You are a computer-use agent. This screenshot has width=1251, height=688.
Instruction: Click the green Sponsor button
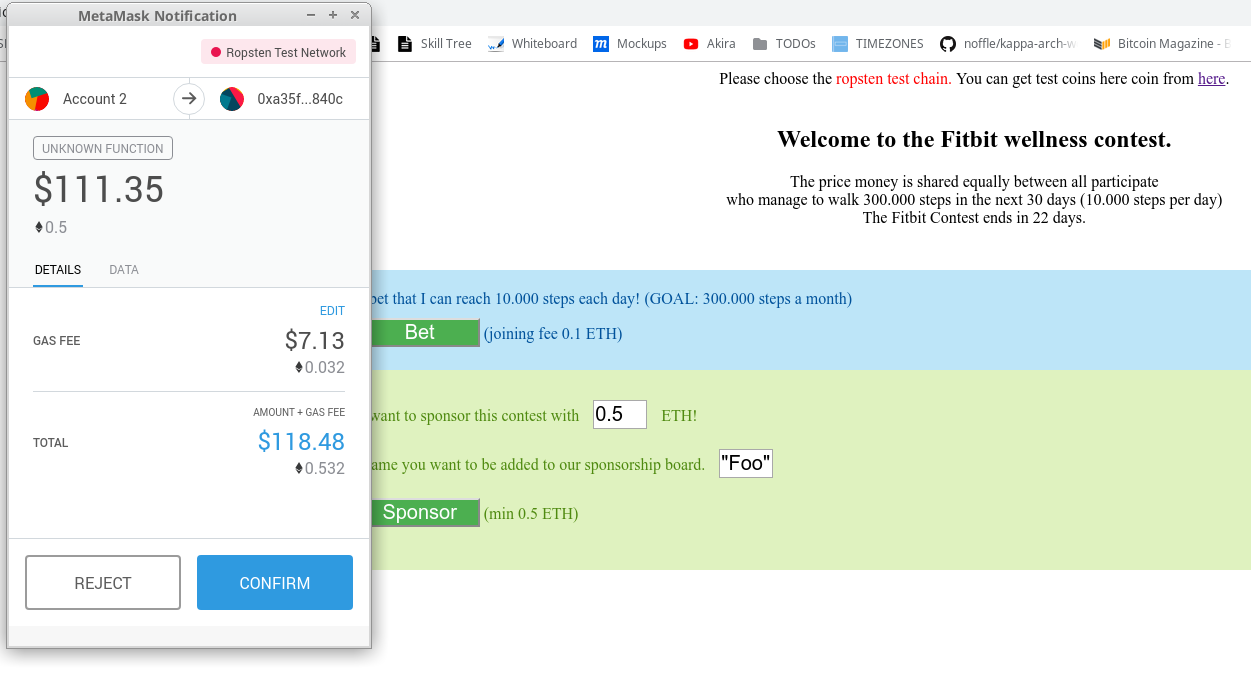[x=425, y=513]
